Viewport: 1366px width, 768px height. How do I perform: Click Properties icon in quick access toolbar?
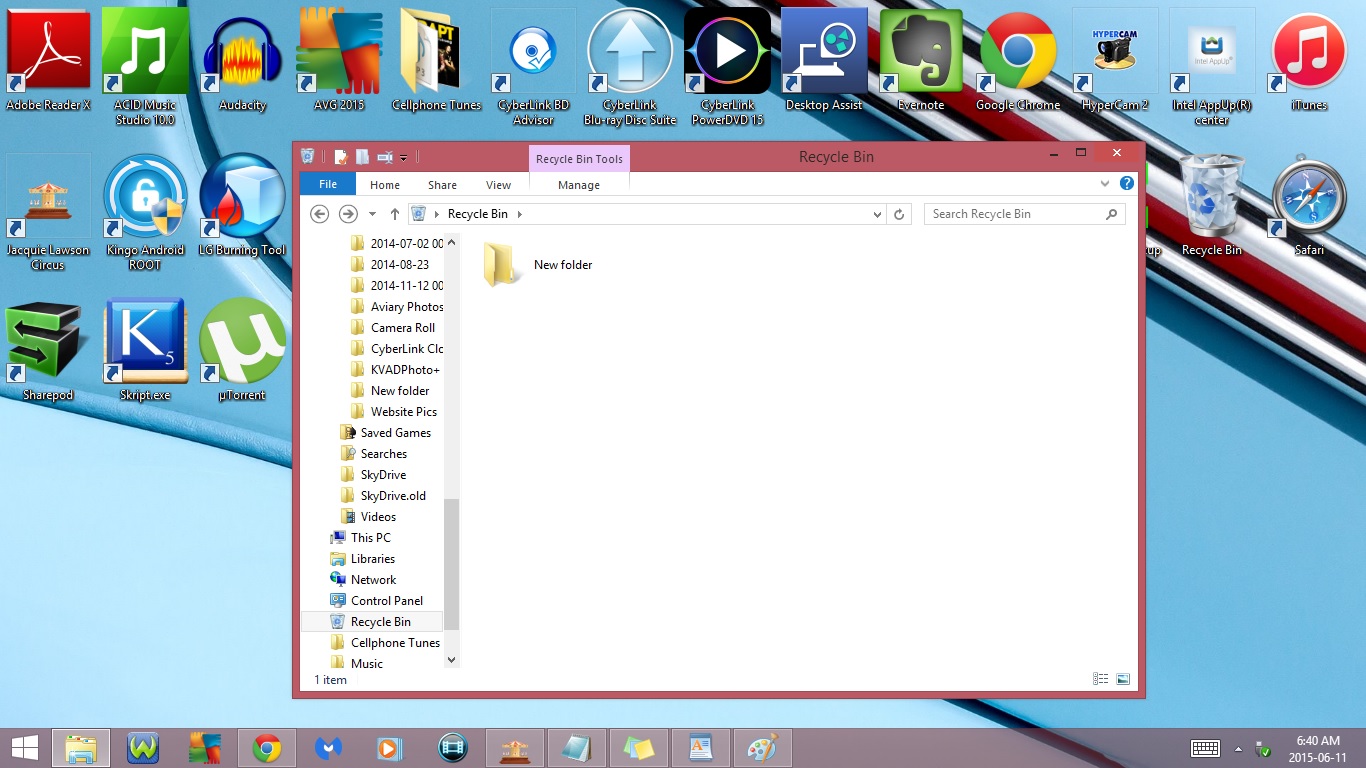pos(341,157)
